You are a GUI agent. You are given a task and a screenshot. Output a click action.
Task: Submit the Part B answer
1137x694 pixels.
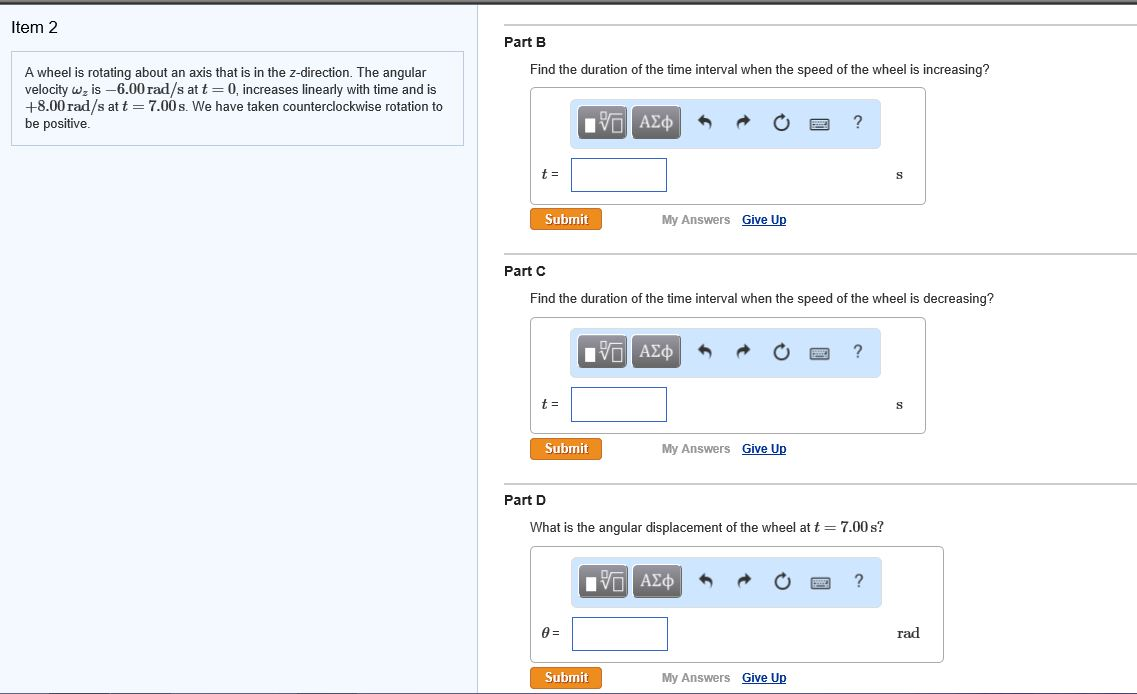click(x=566, y=219)
